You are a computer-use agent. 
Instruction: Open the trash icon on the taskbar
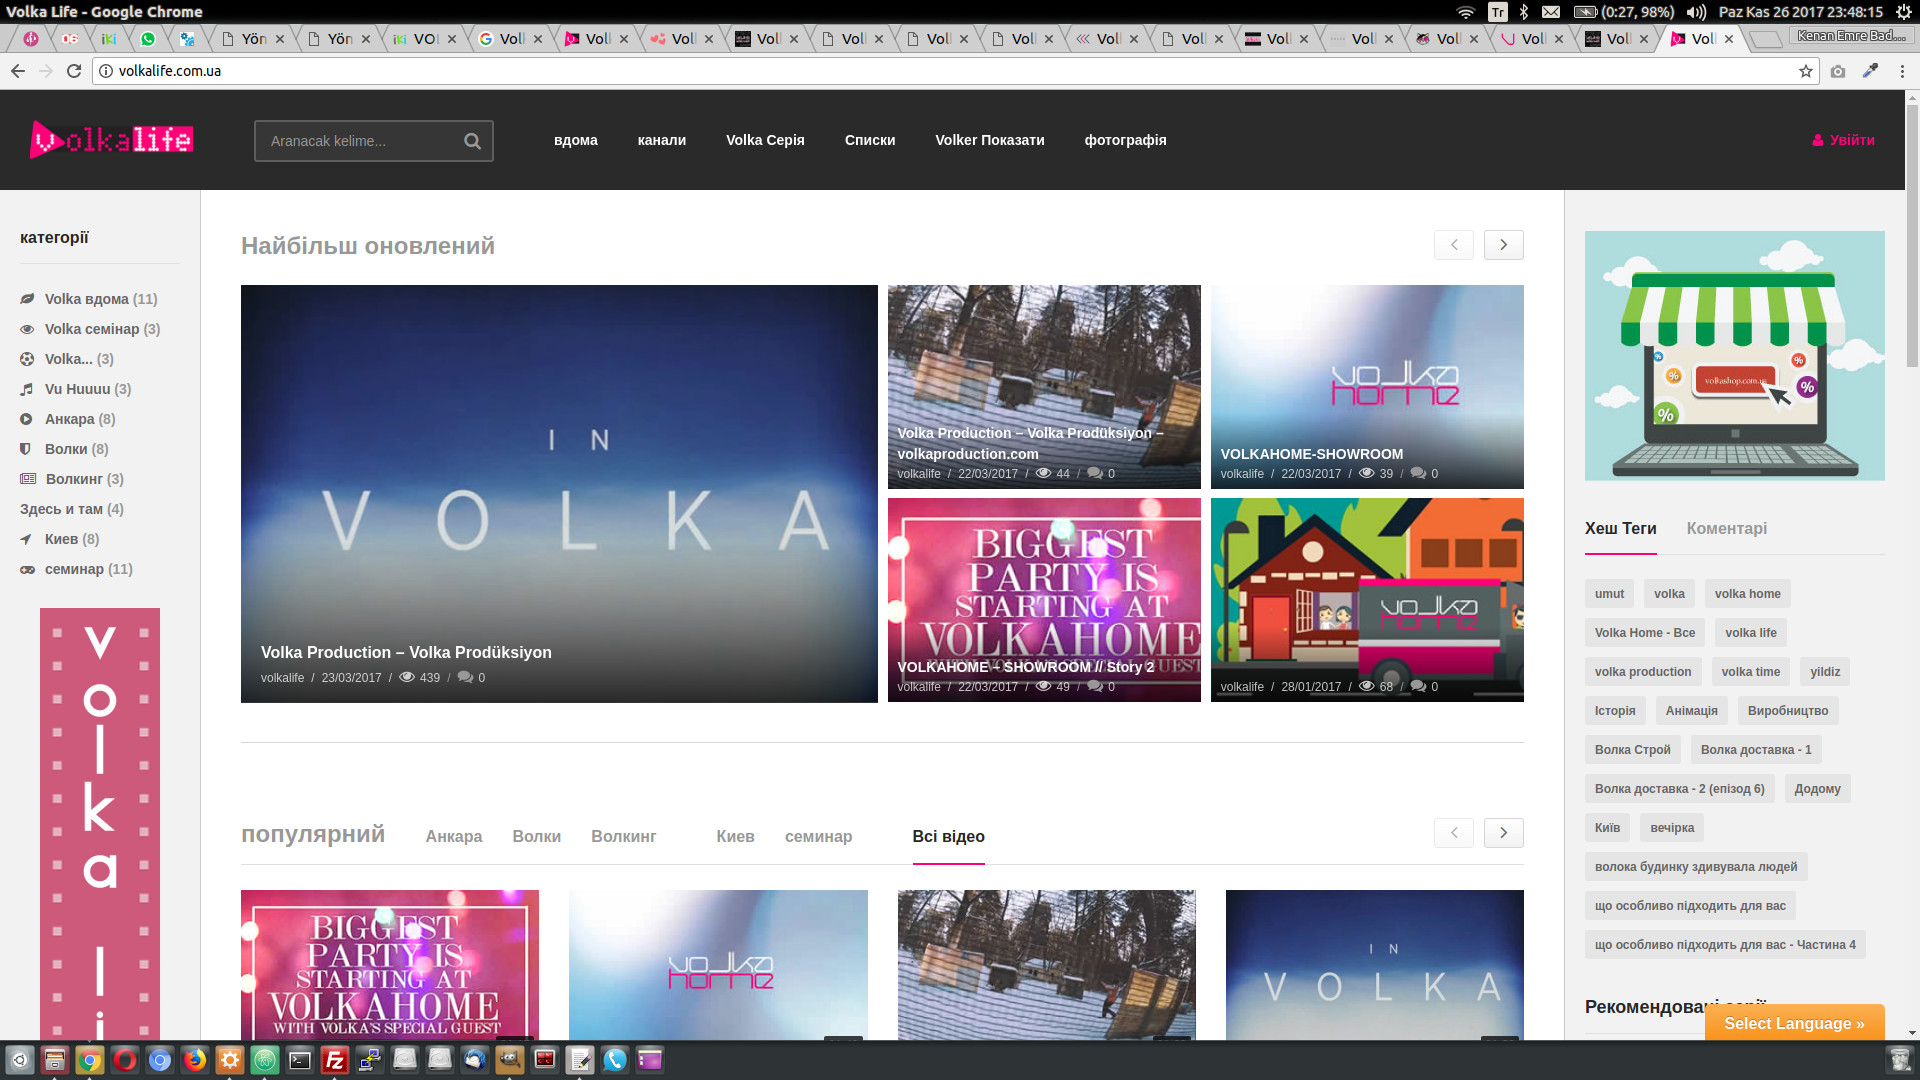tap(1900, 1059)
